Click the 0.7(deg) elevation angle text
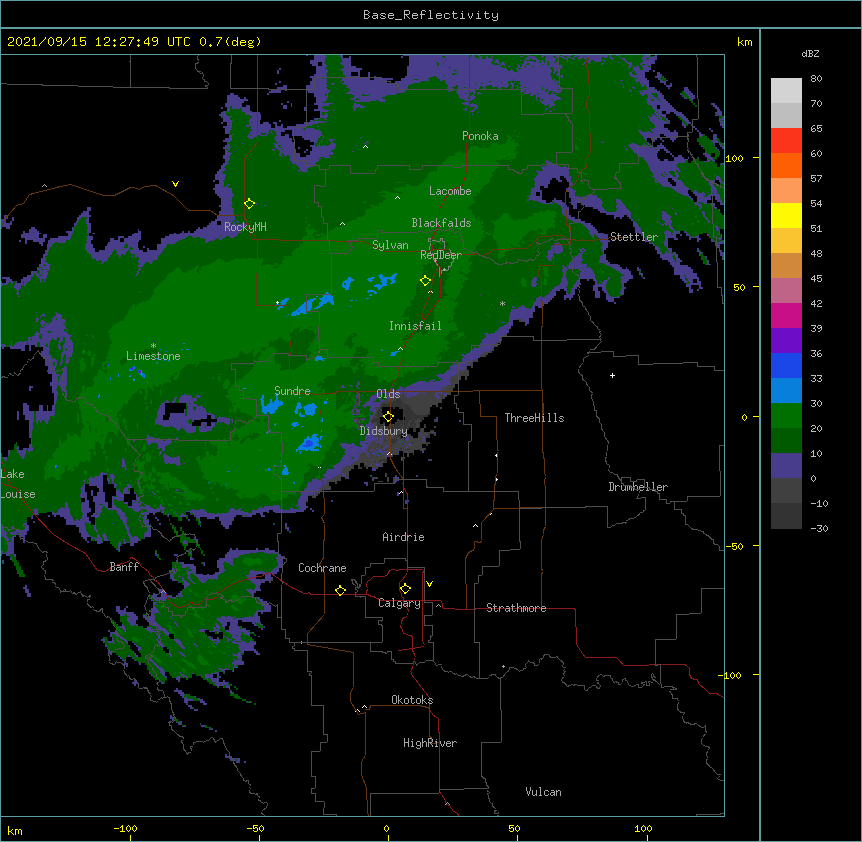862x842 pixels. click(x=230, y=42)
